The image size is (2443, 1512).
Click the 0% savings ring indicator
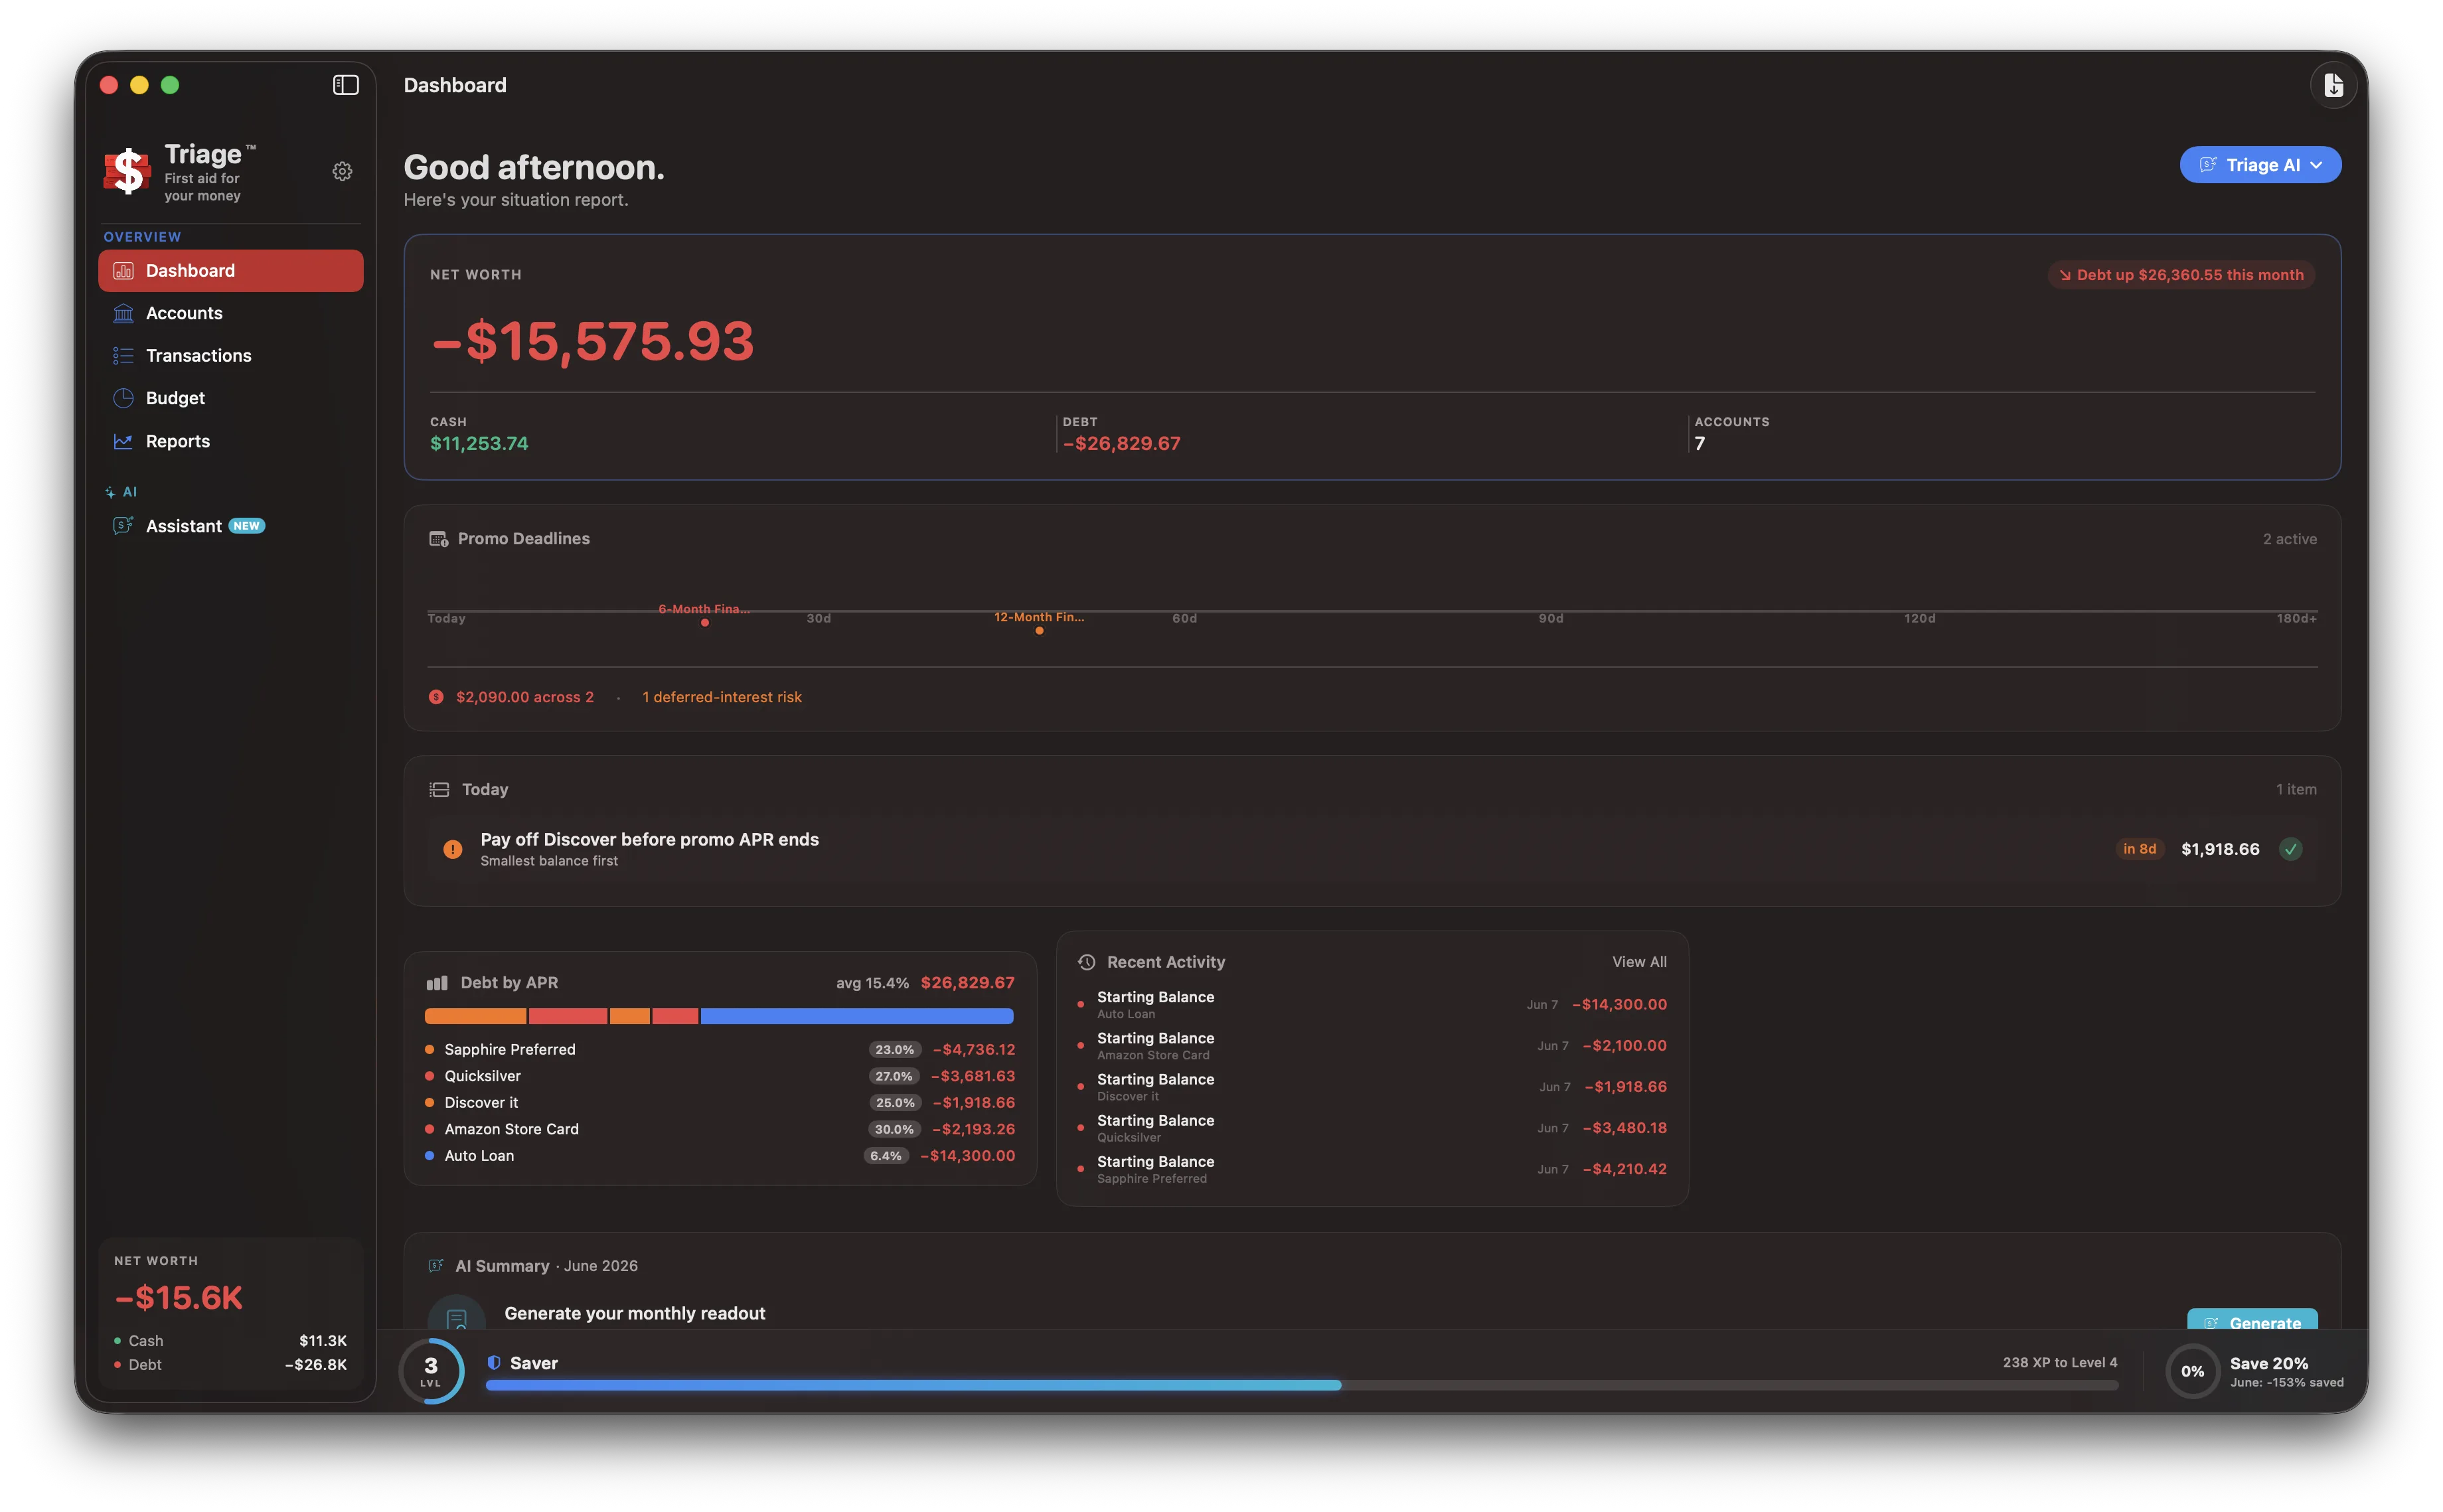2192,1371
